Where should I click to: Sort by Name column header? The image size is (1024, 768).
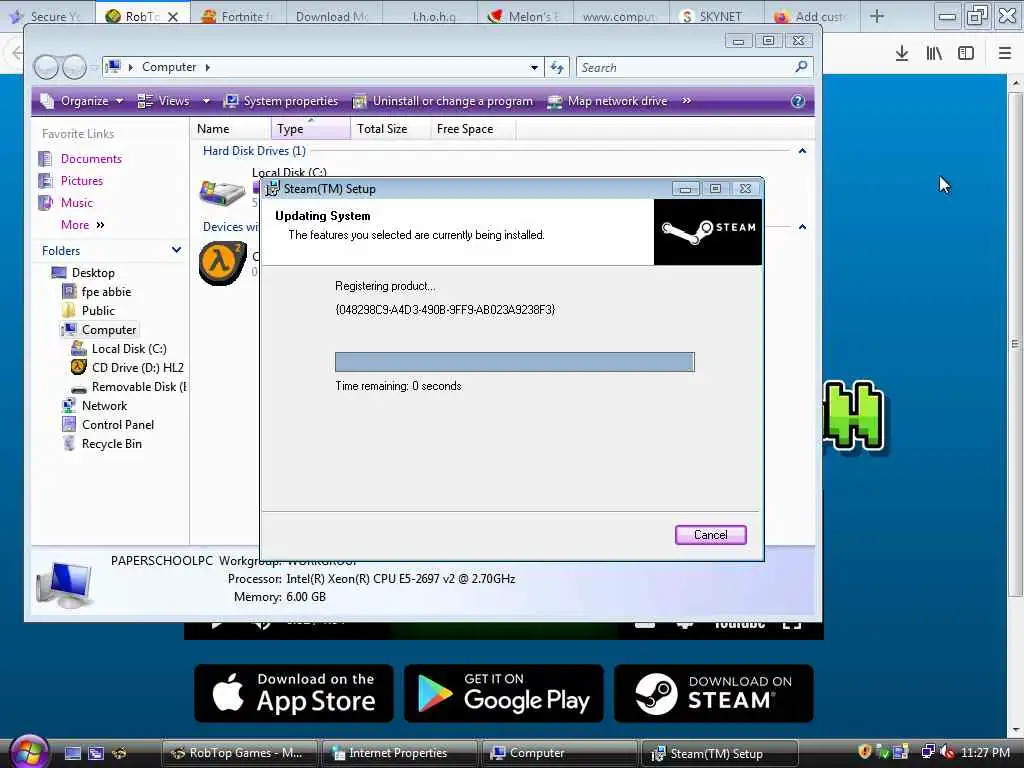tap(231, 129)
